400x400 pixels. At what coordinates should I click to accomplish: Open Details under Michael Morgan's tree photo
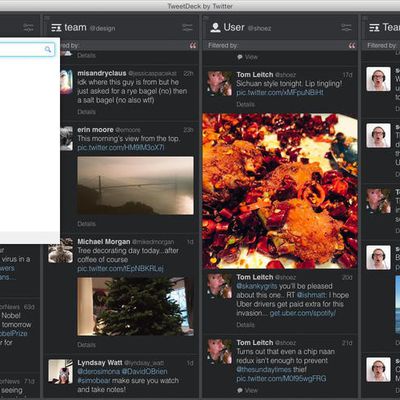(86, 345)
